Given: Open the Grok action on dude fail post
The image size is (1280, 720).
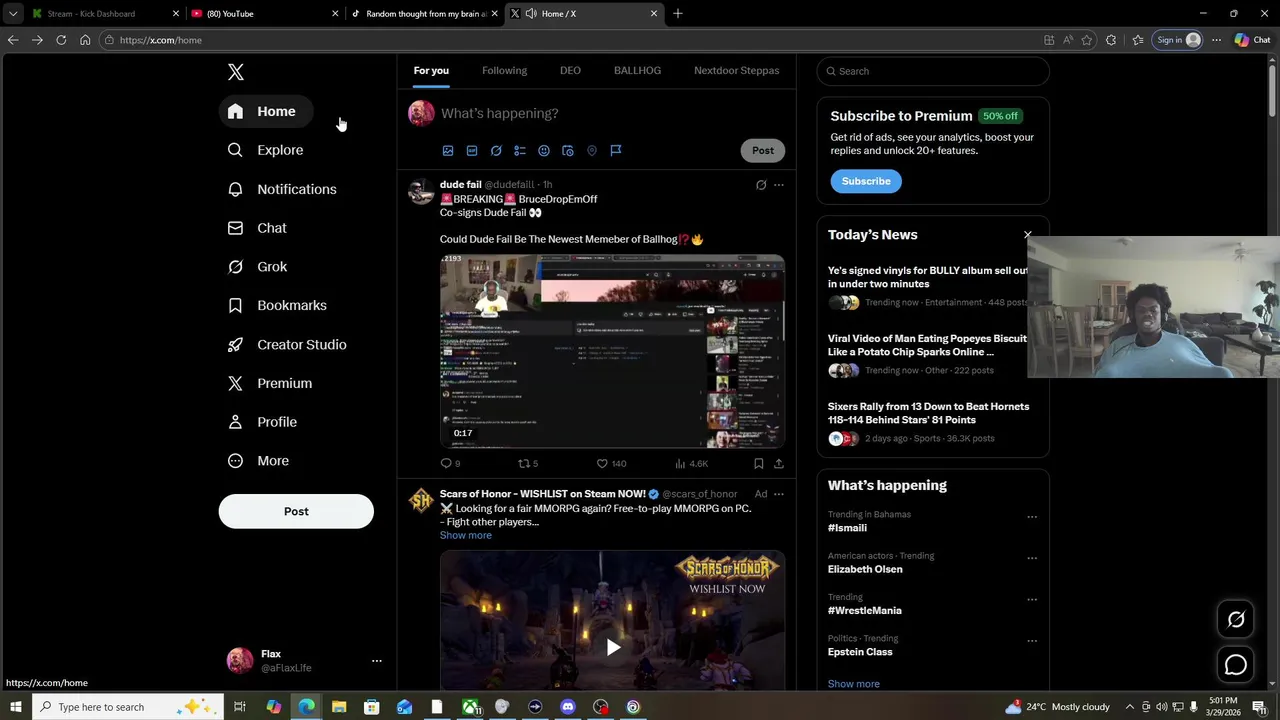Looking at the screenshot, I should [761, 185].
